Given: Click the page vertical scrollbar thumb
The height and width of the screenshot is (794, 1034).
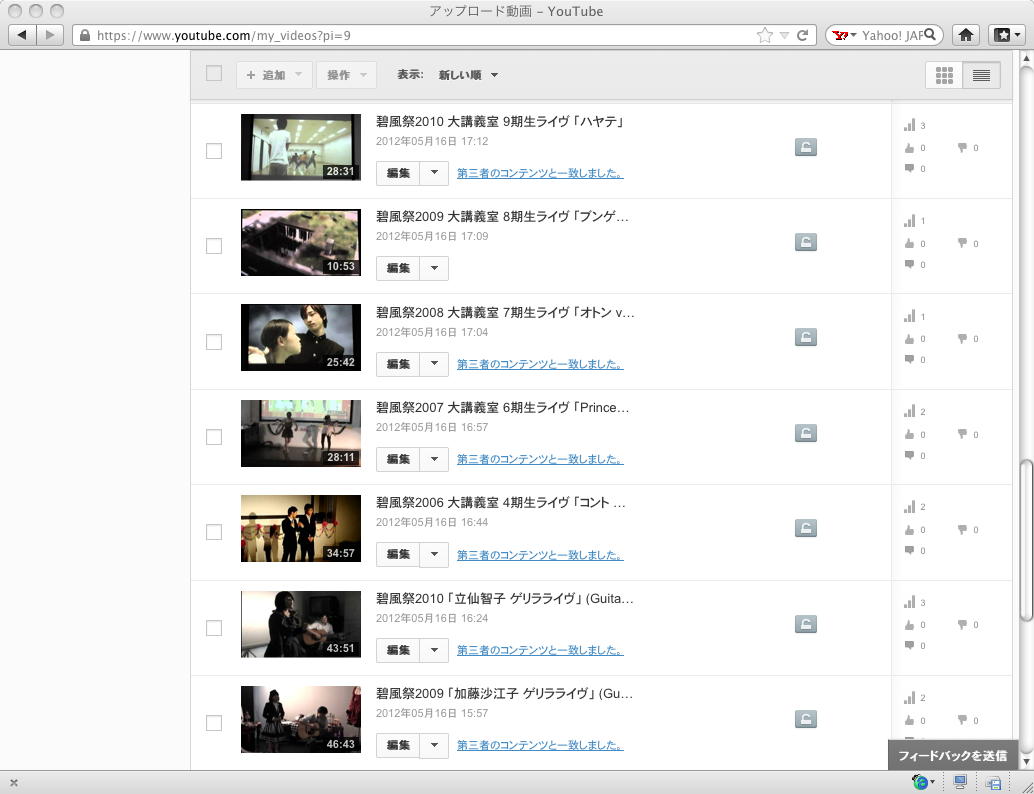Looking at the screenshot, I should tap(1025, 541).
